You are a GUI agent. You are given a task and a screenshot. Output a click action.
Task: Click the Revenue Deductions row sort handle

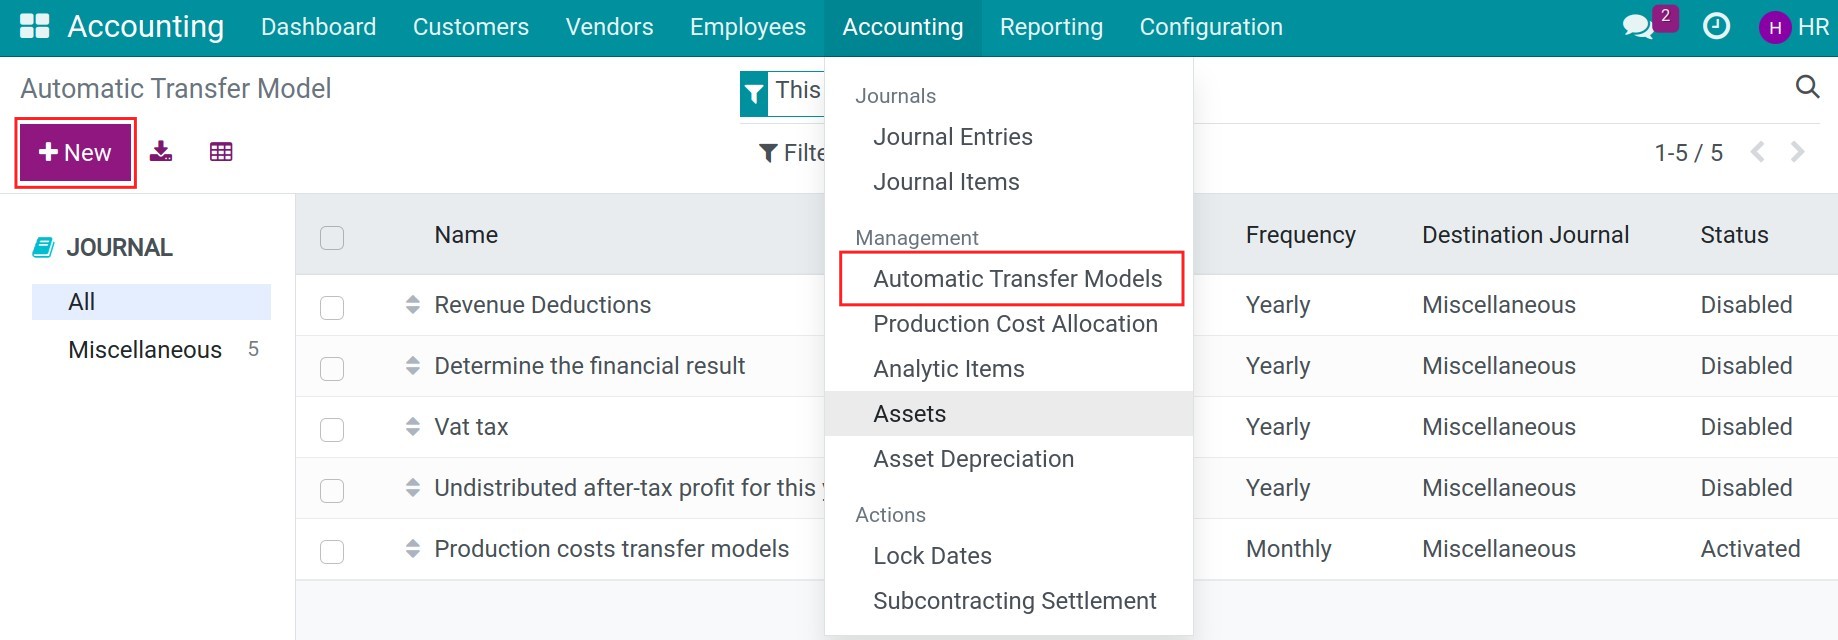point(413,305)
